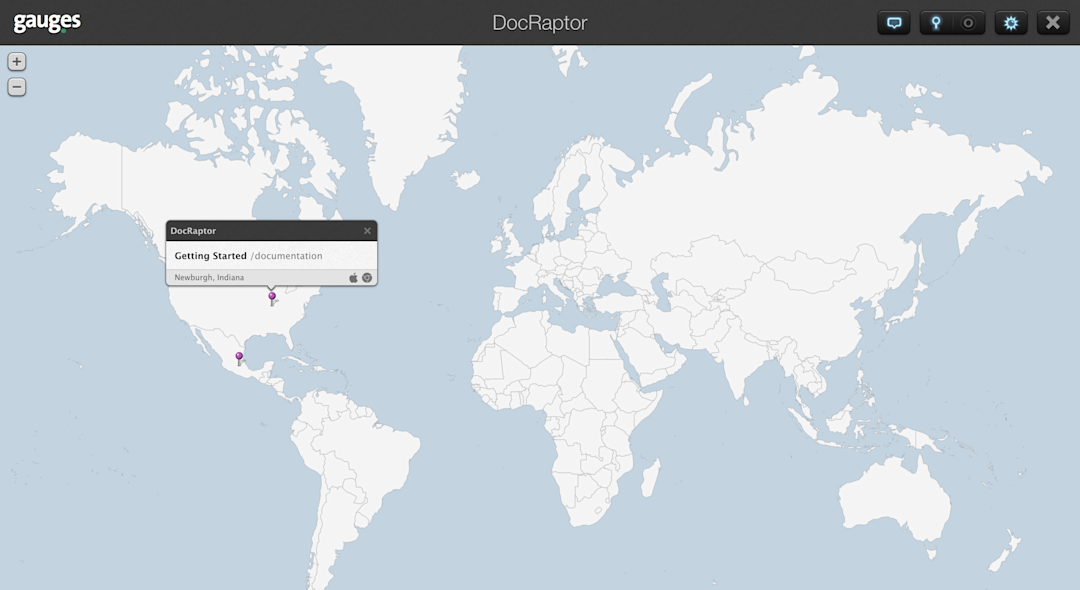Select the purple pin in Indiana
The image size is (1080, 590).
coord(272,298)
